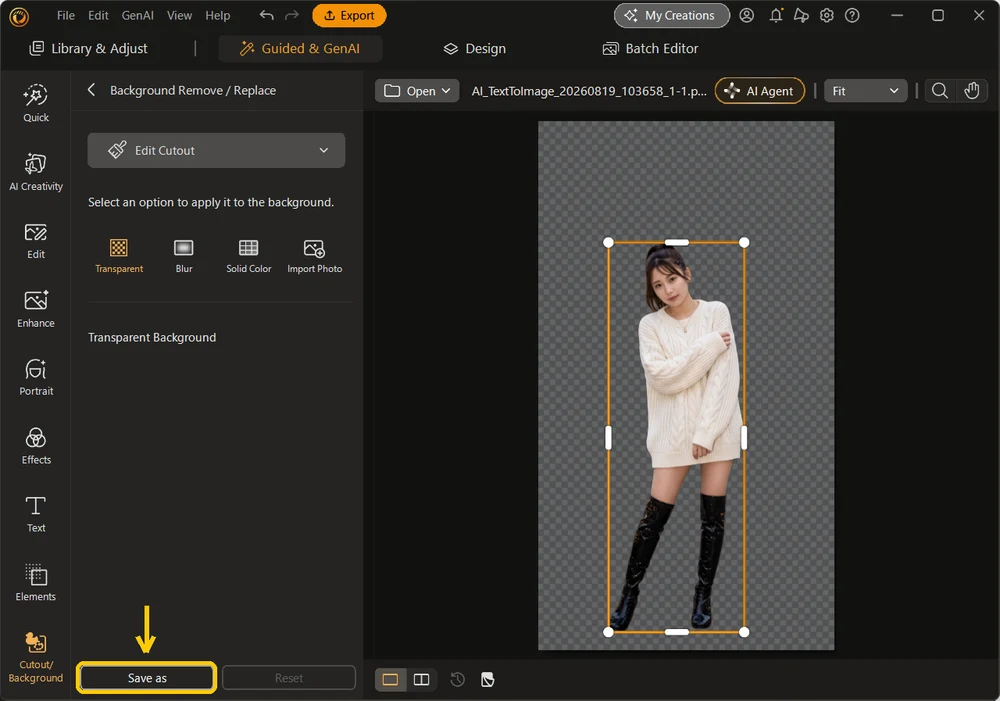Open the Effects panel
This screenshot has height=701, width=1000.
36,446
